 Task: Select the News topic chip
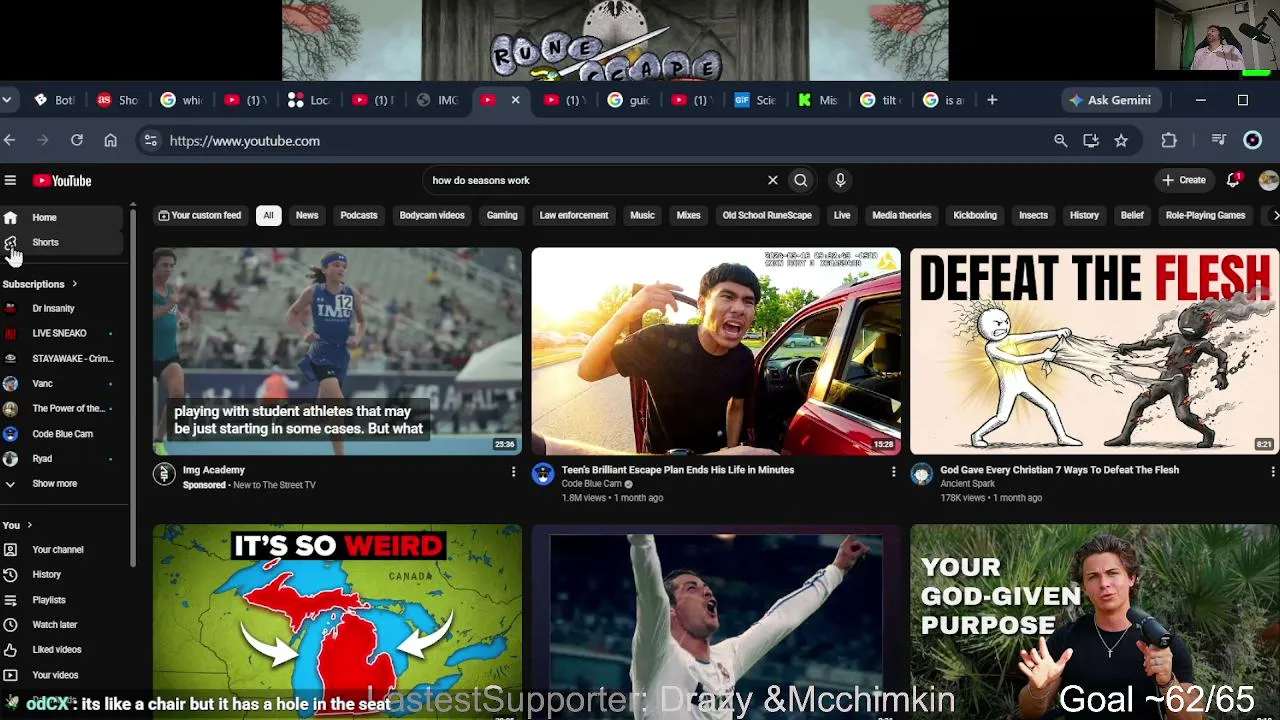click(x=307, y=215)
